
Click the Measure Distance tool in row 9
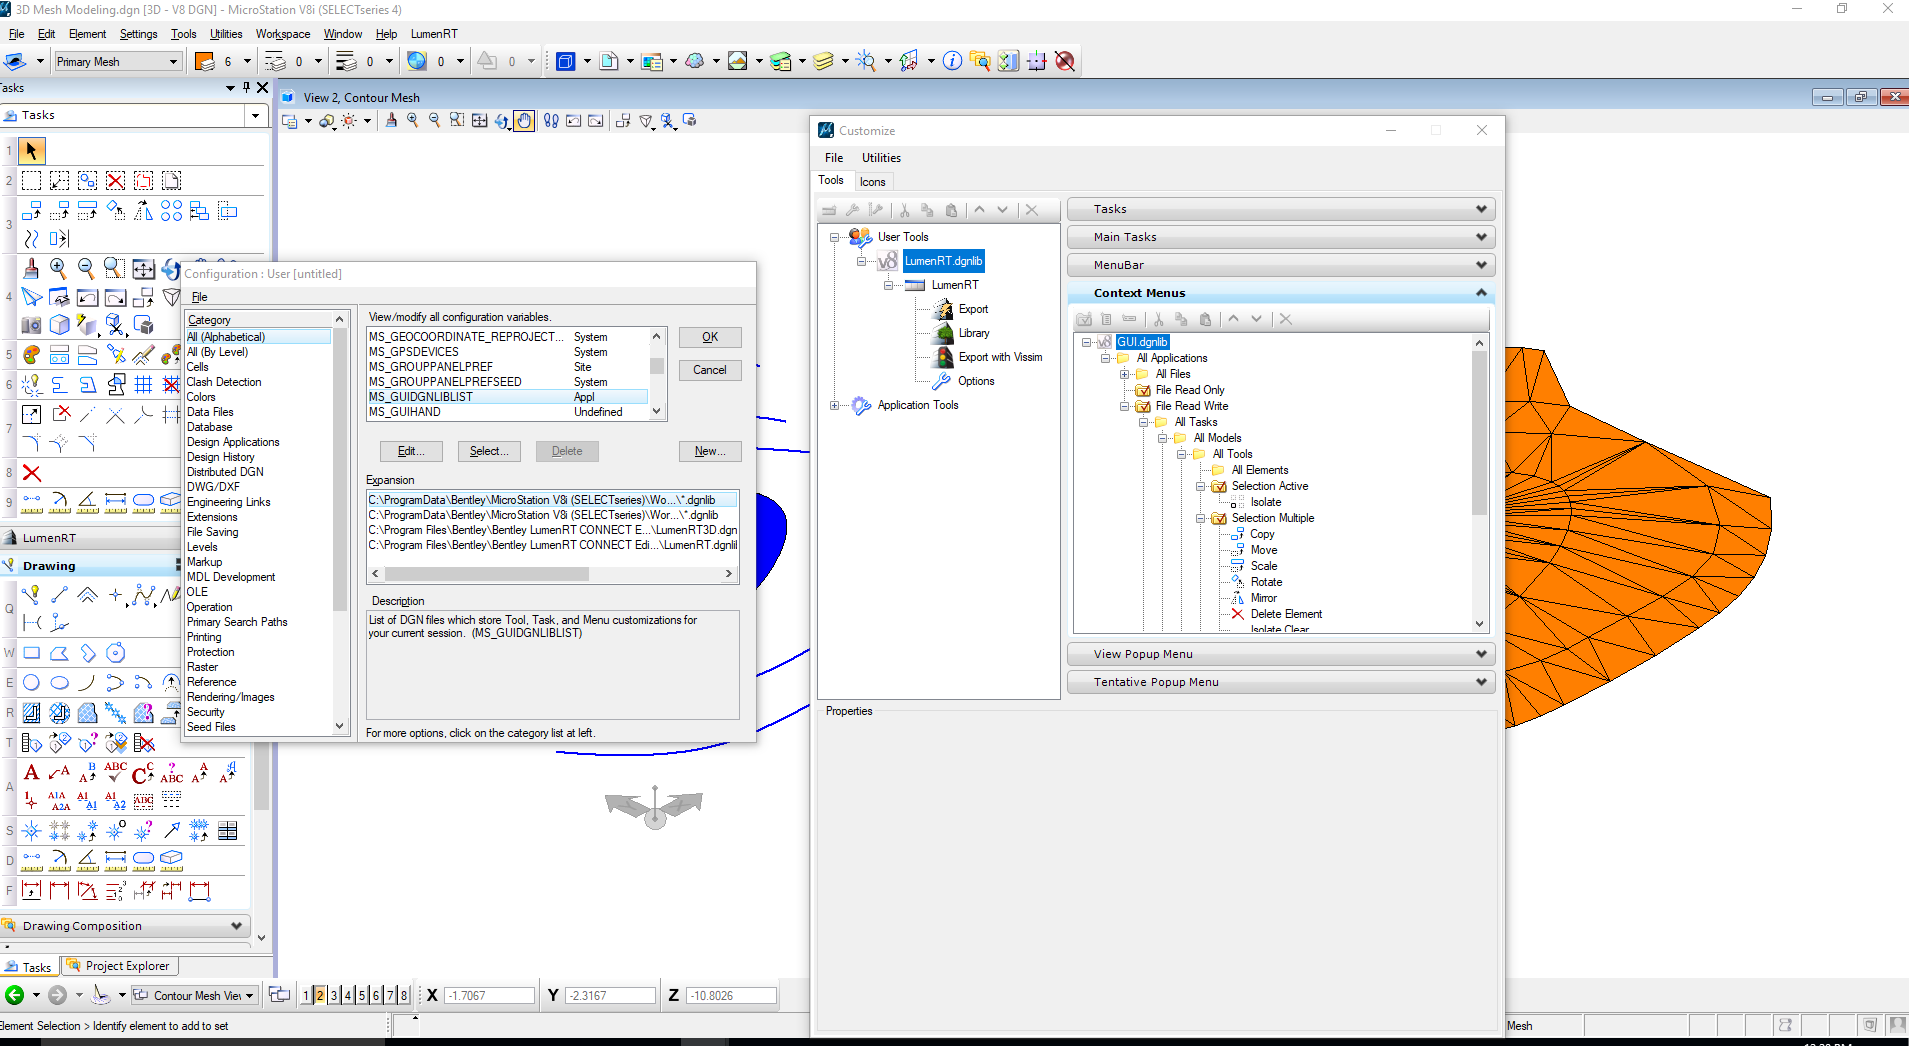point(32,501)
